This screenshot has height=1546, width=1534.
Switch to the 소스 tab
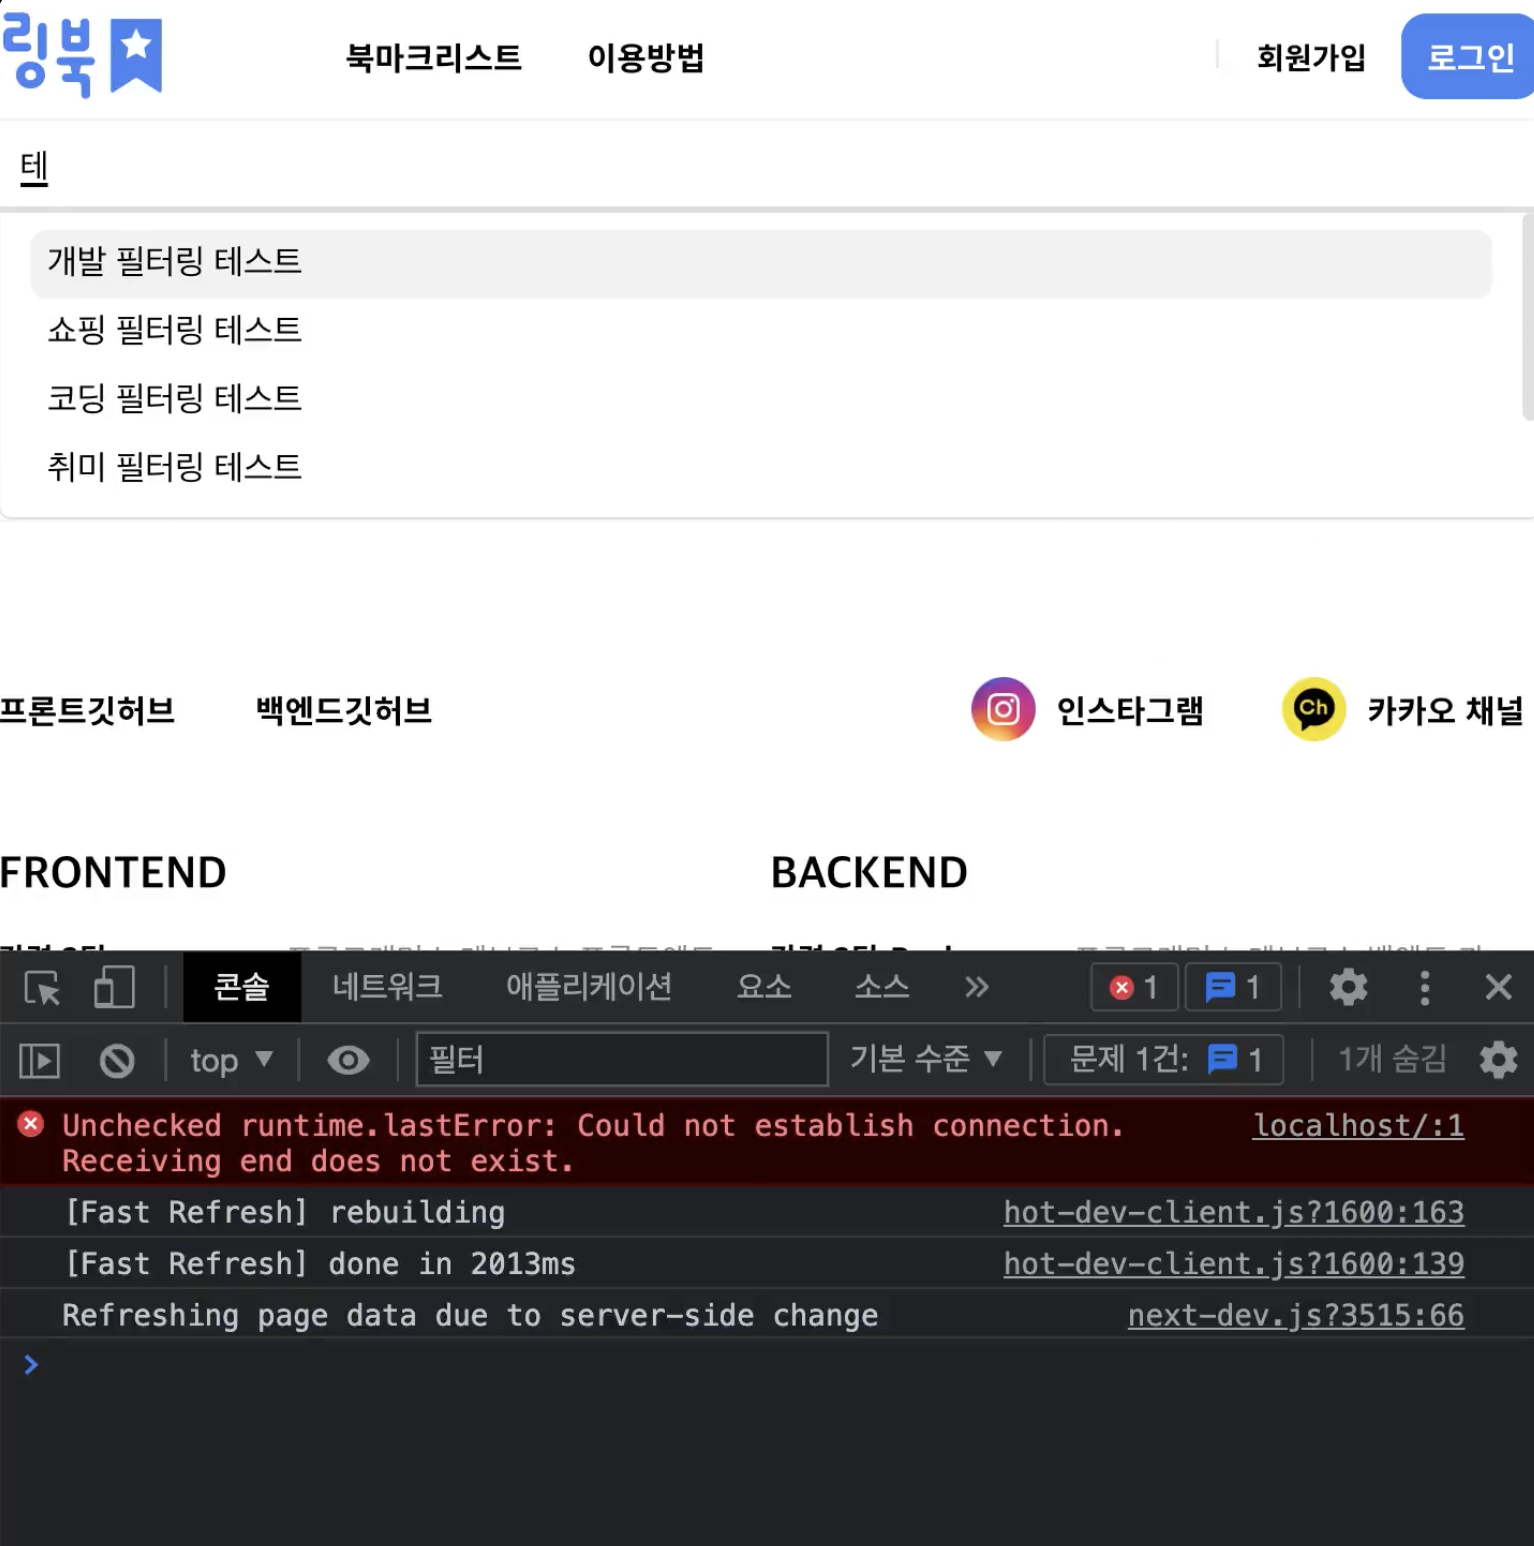pyautogui.click(x=882, y=987)
